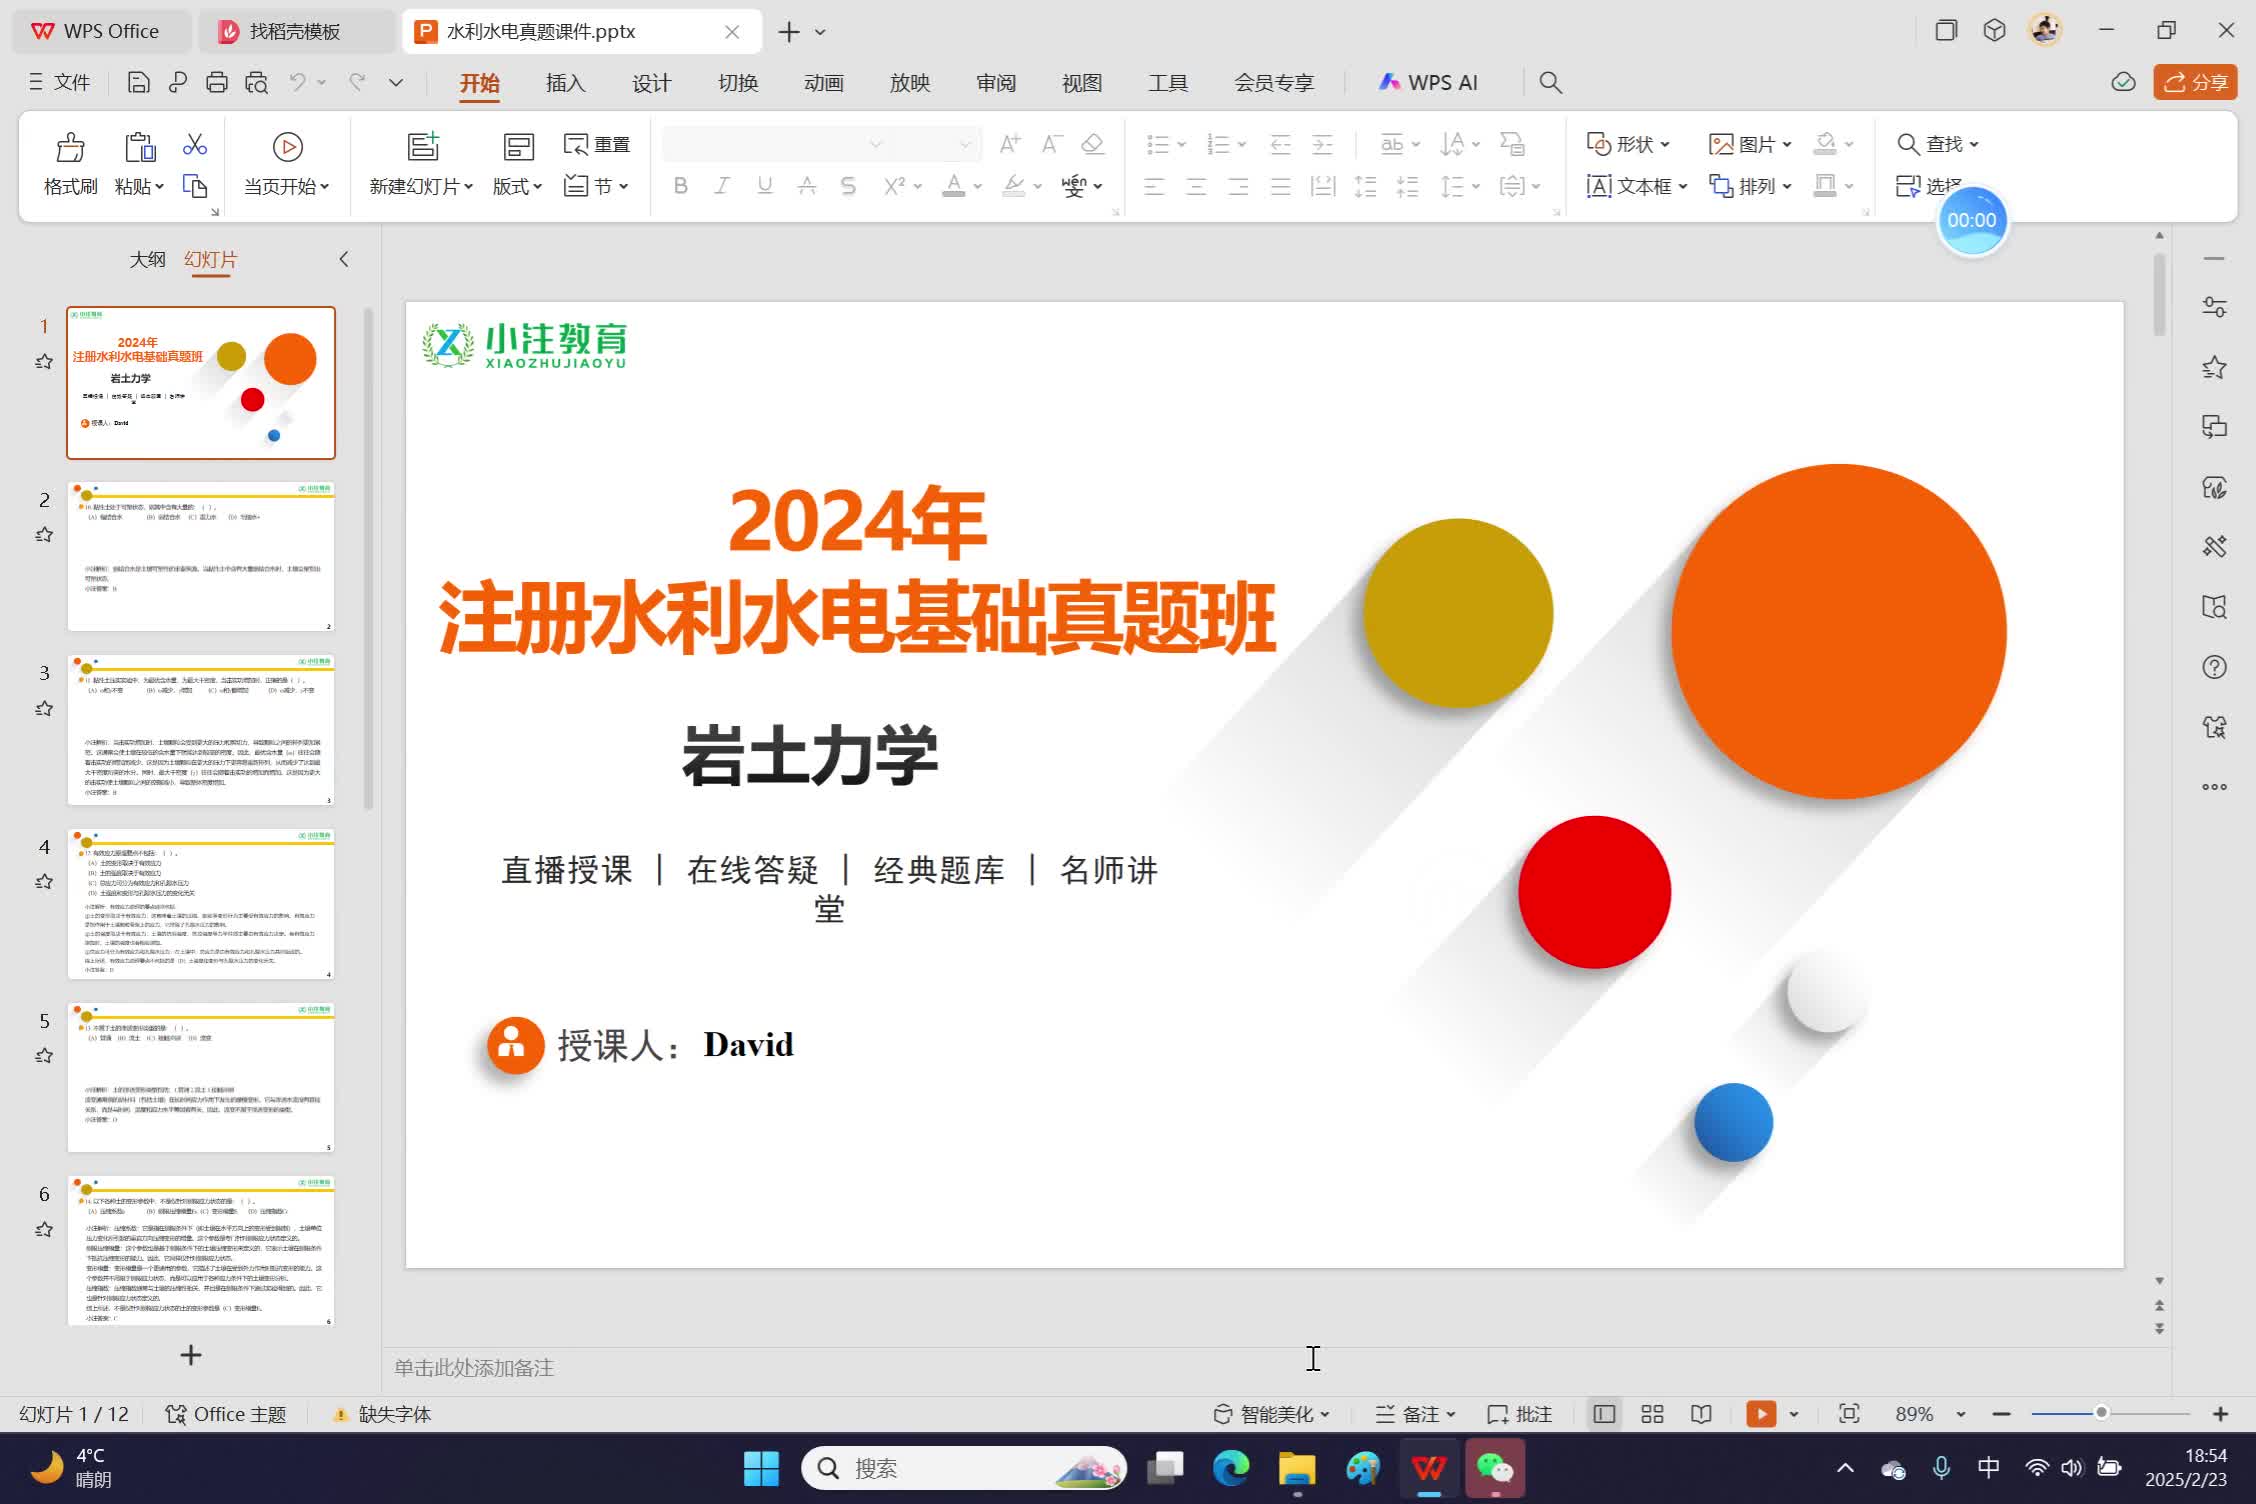The width and height of the screenshot is (2256, 1504).
Task: Open the 版式 layout dropdown
Action: pos(517,186)
